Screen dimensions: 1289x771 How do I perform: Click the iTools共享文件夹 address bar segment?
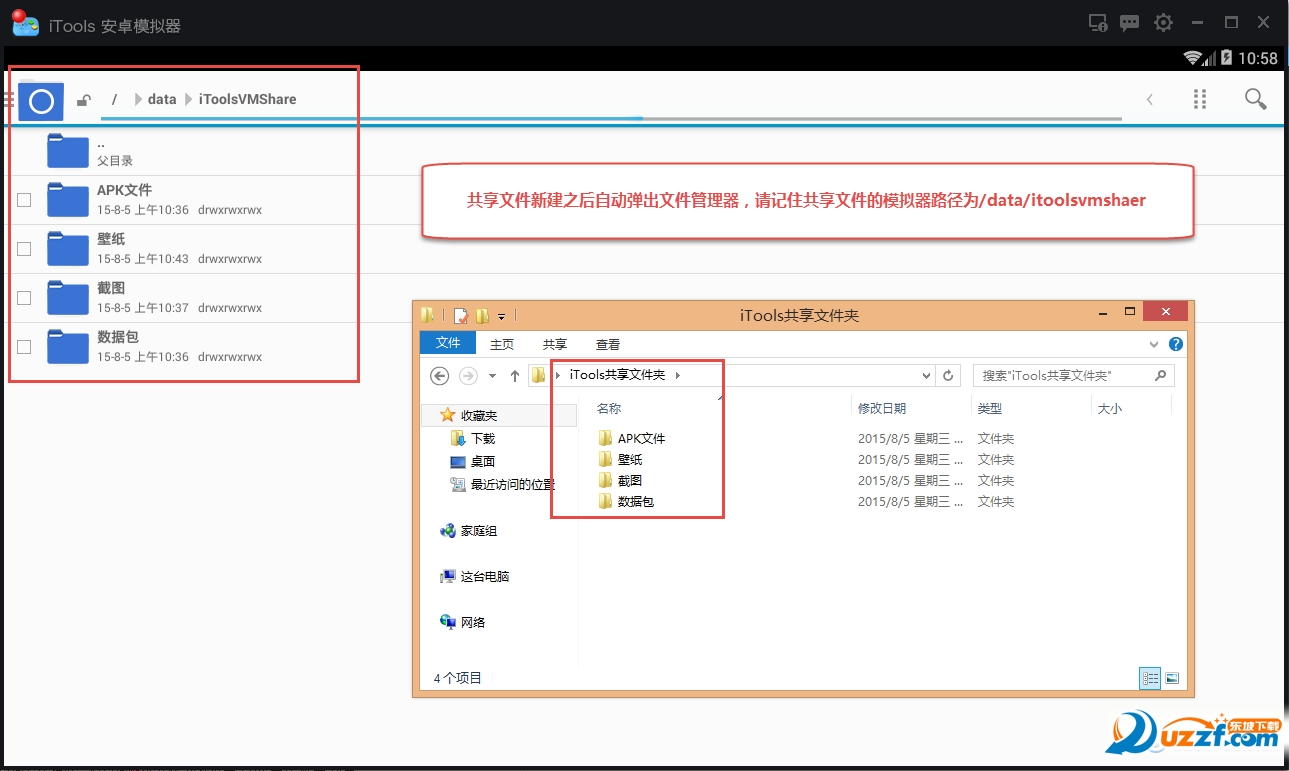tap(617, 375)
